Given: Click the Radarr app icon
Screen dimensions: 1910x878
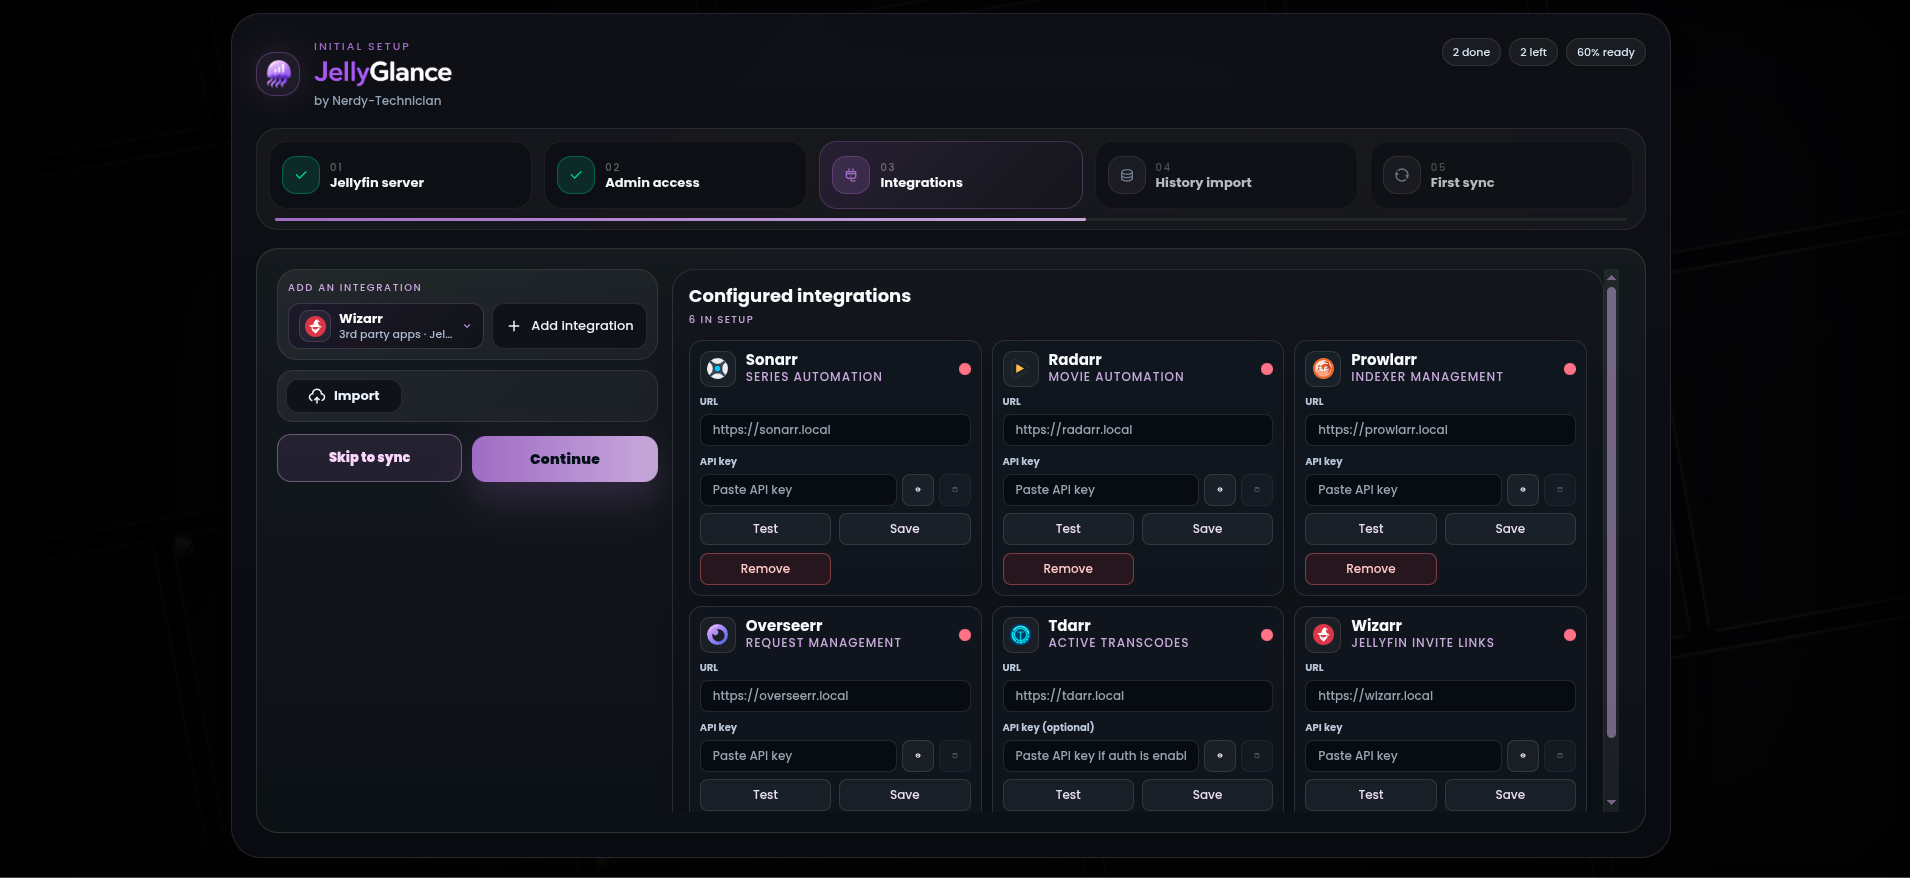Looking at the screenshot, I should click(x=1020, y=368).
